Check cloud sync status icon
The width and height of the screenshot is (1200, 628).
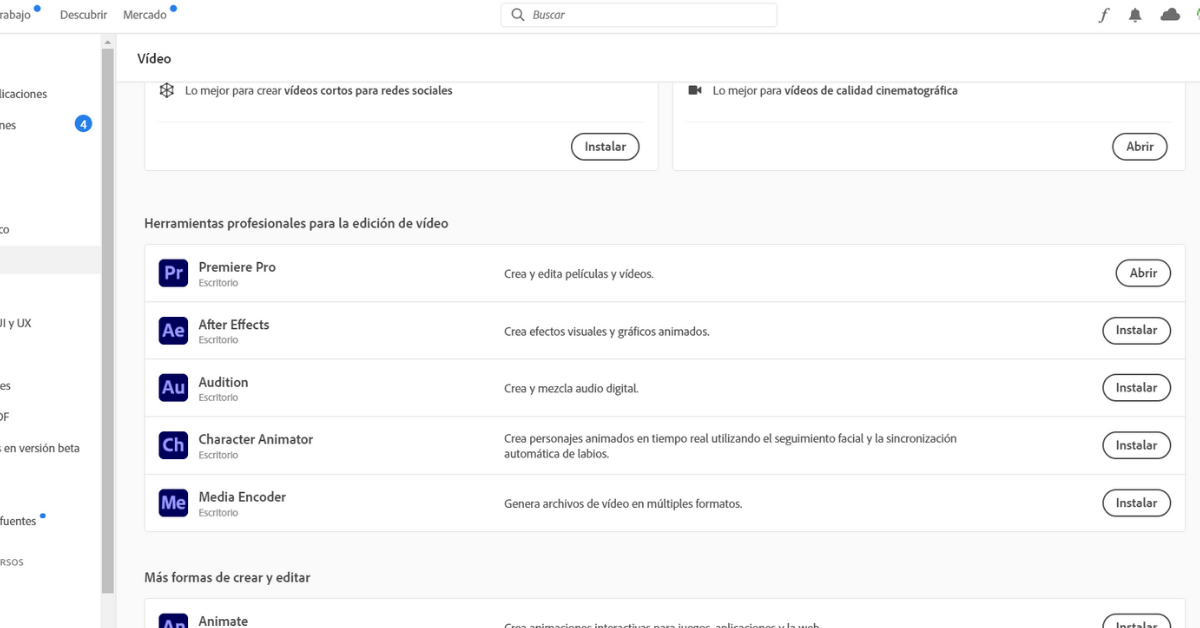click(x=1169, y=15)
